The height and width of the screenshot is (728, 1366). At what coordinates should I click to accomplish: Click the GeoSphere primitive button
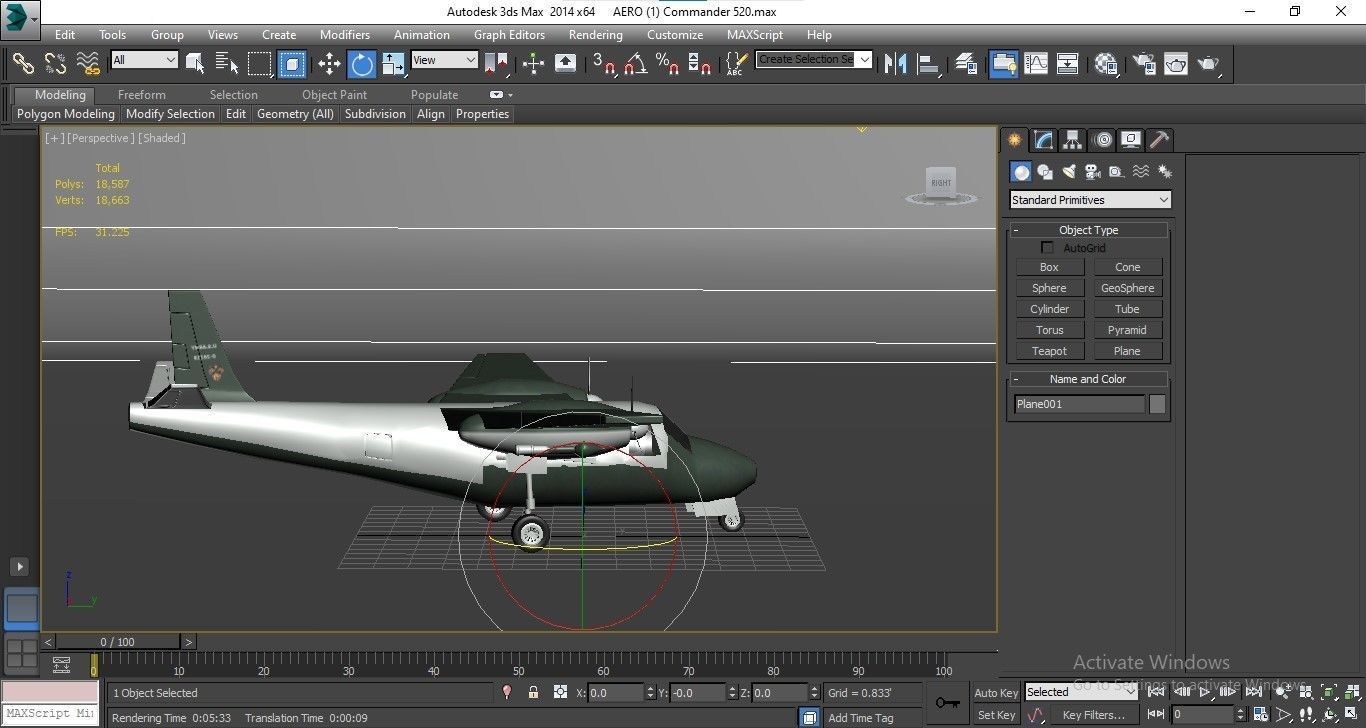coord(1127,288)
